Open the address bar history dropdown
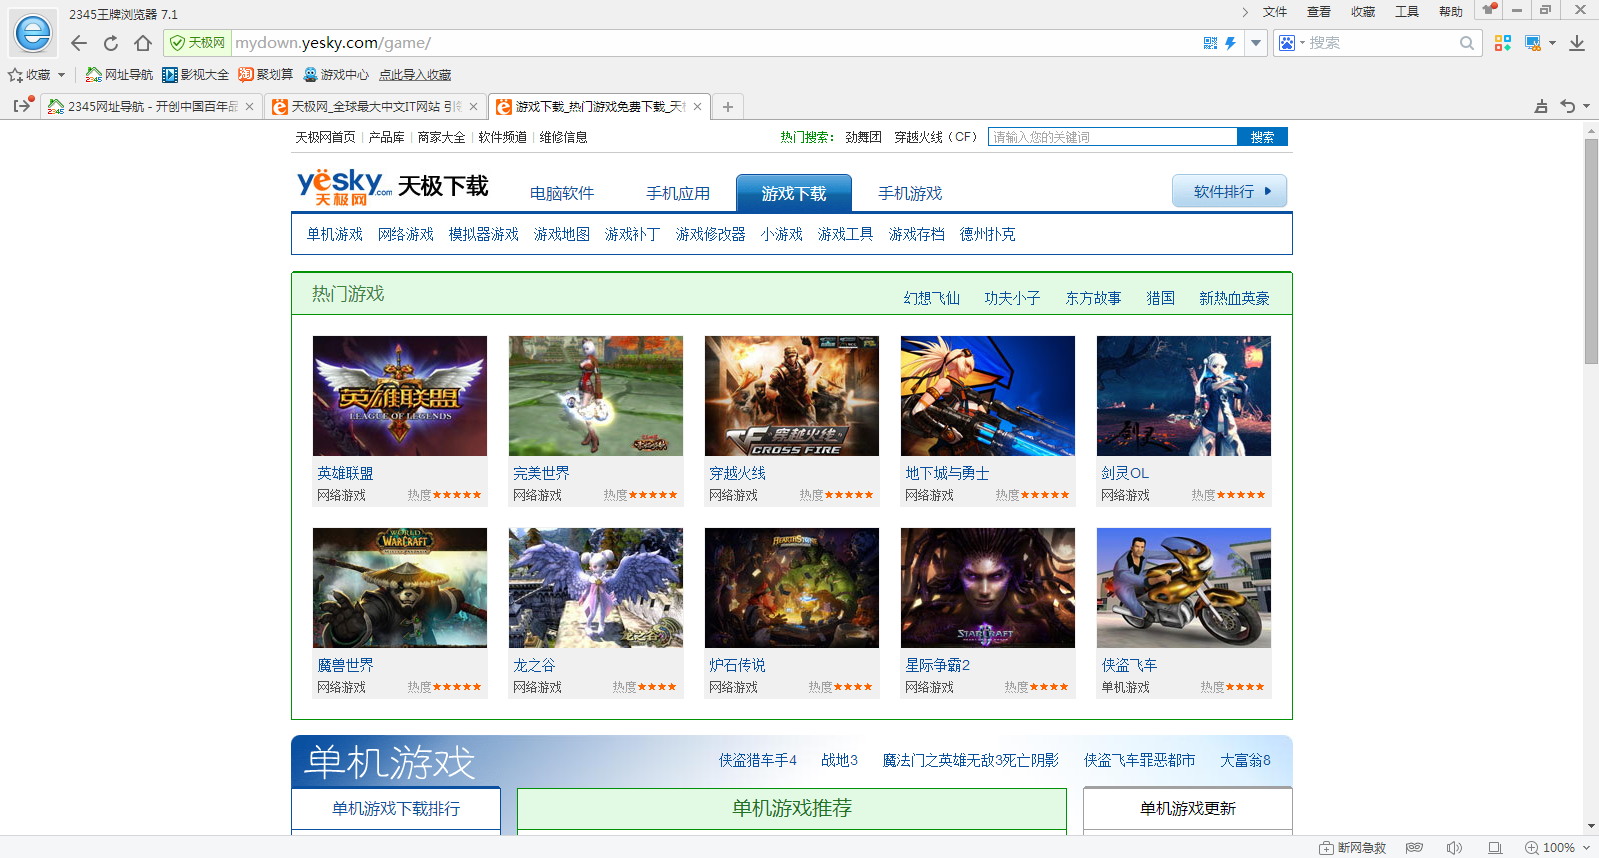 [1256, 43]
